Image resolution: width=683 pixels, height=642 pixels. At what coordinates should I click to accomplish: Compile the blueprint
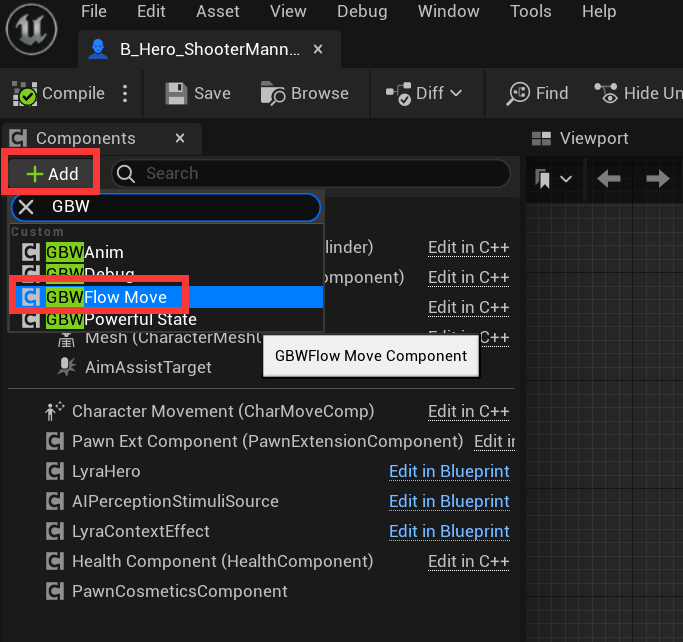point(59,93)
